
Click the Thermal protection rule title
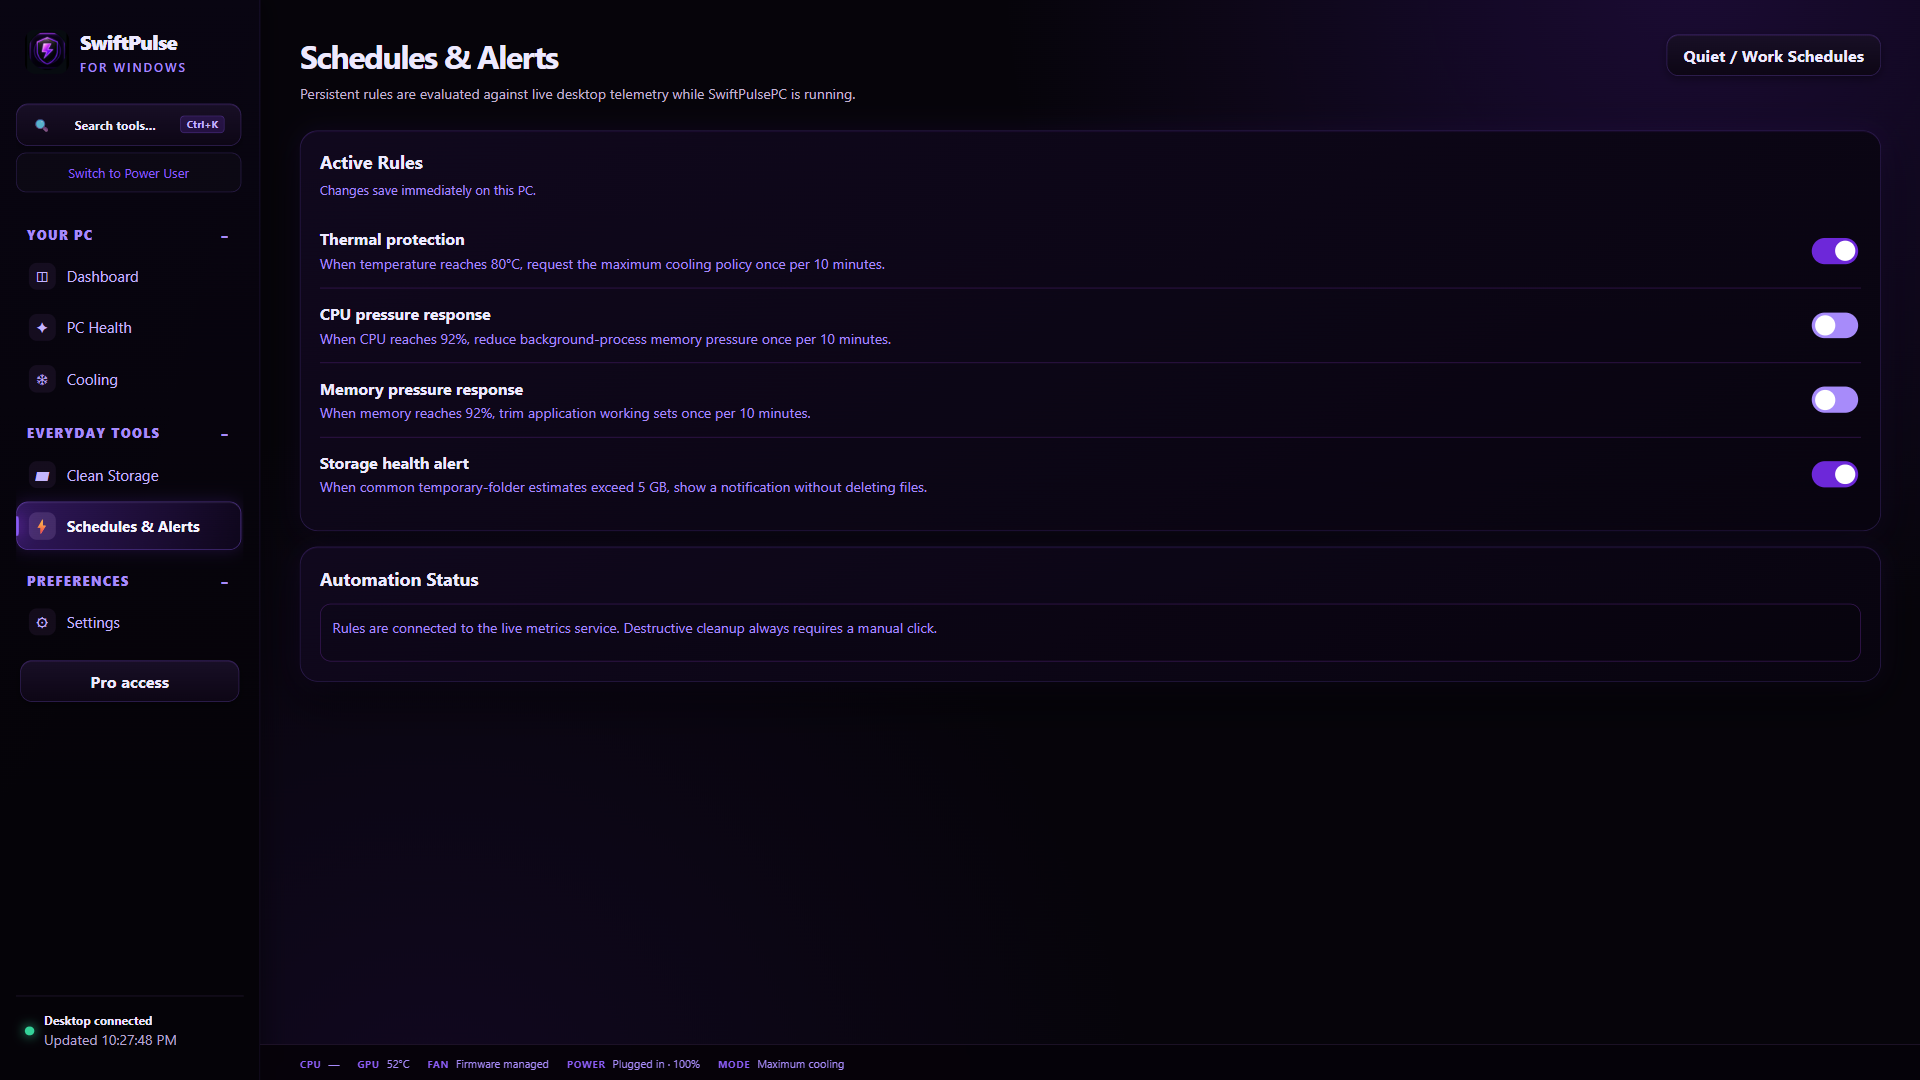pyautogui.click(x=392, y=240)
